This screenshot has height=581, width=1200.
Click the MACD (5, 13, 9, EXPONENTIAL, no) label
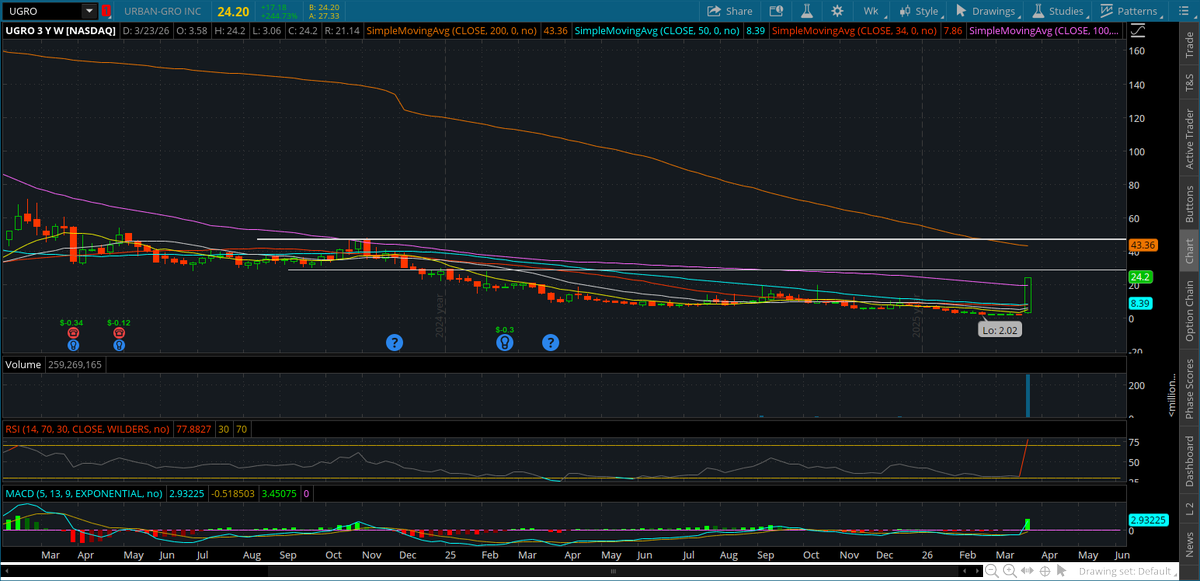83,493
